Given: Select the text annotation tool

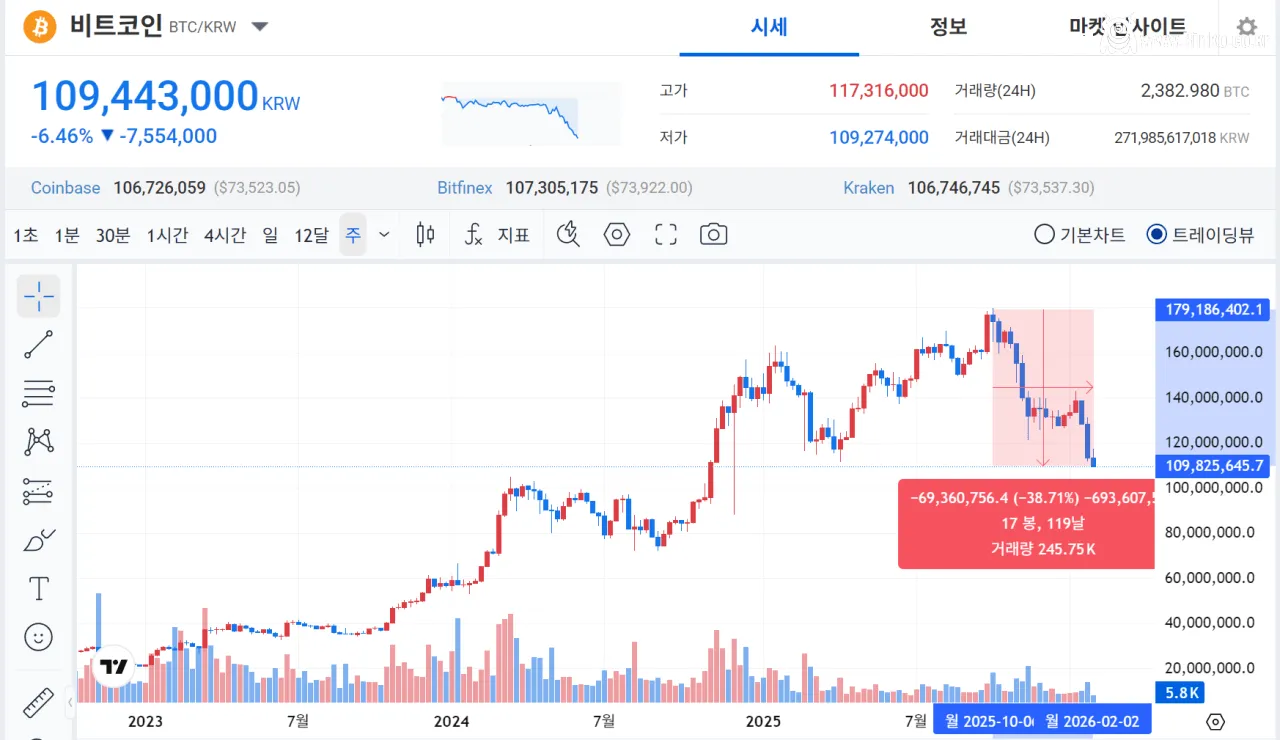Looking at the screenshot, I should (x=38, y=589).
